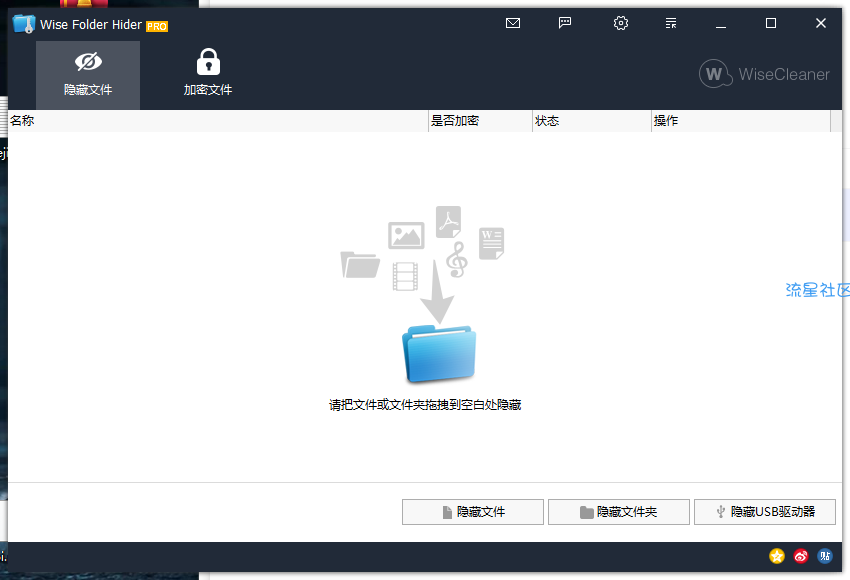This screenshot has height=580, width=850.
Task: Open the menu list icon in title bar
Action: (x=671, y=23)
